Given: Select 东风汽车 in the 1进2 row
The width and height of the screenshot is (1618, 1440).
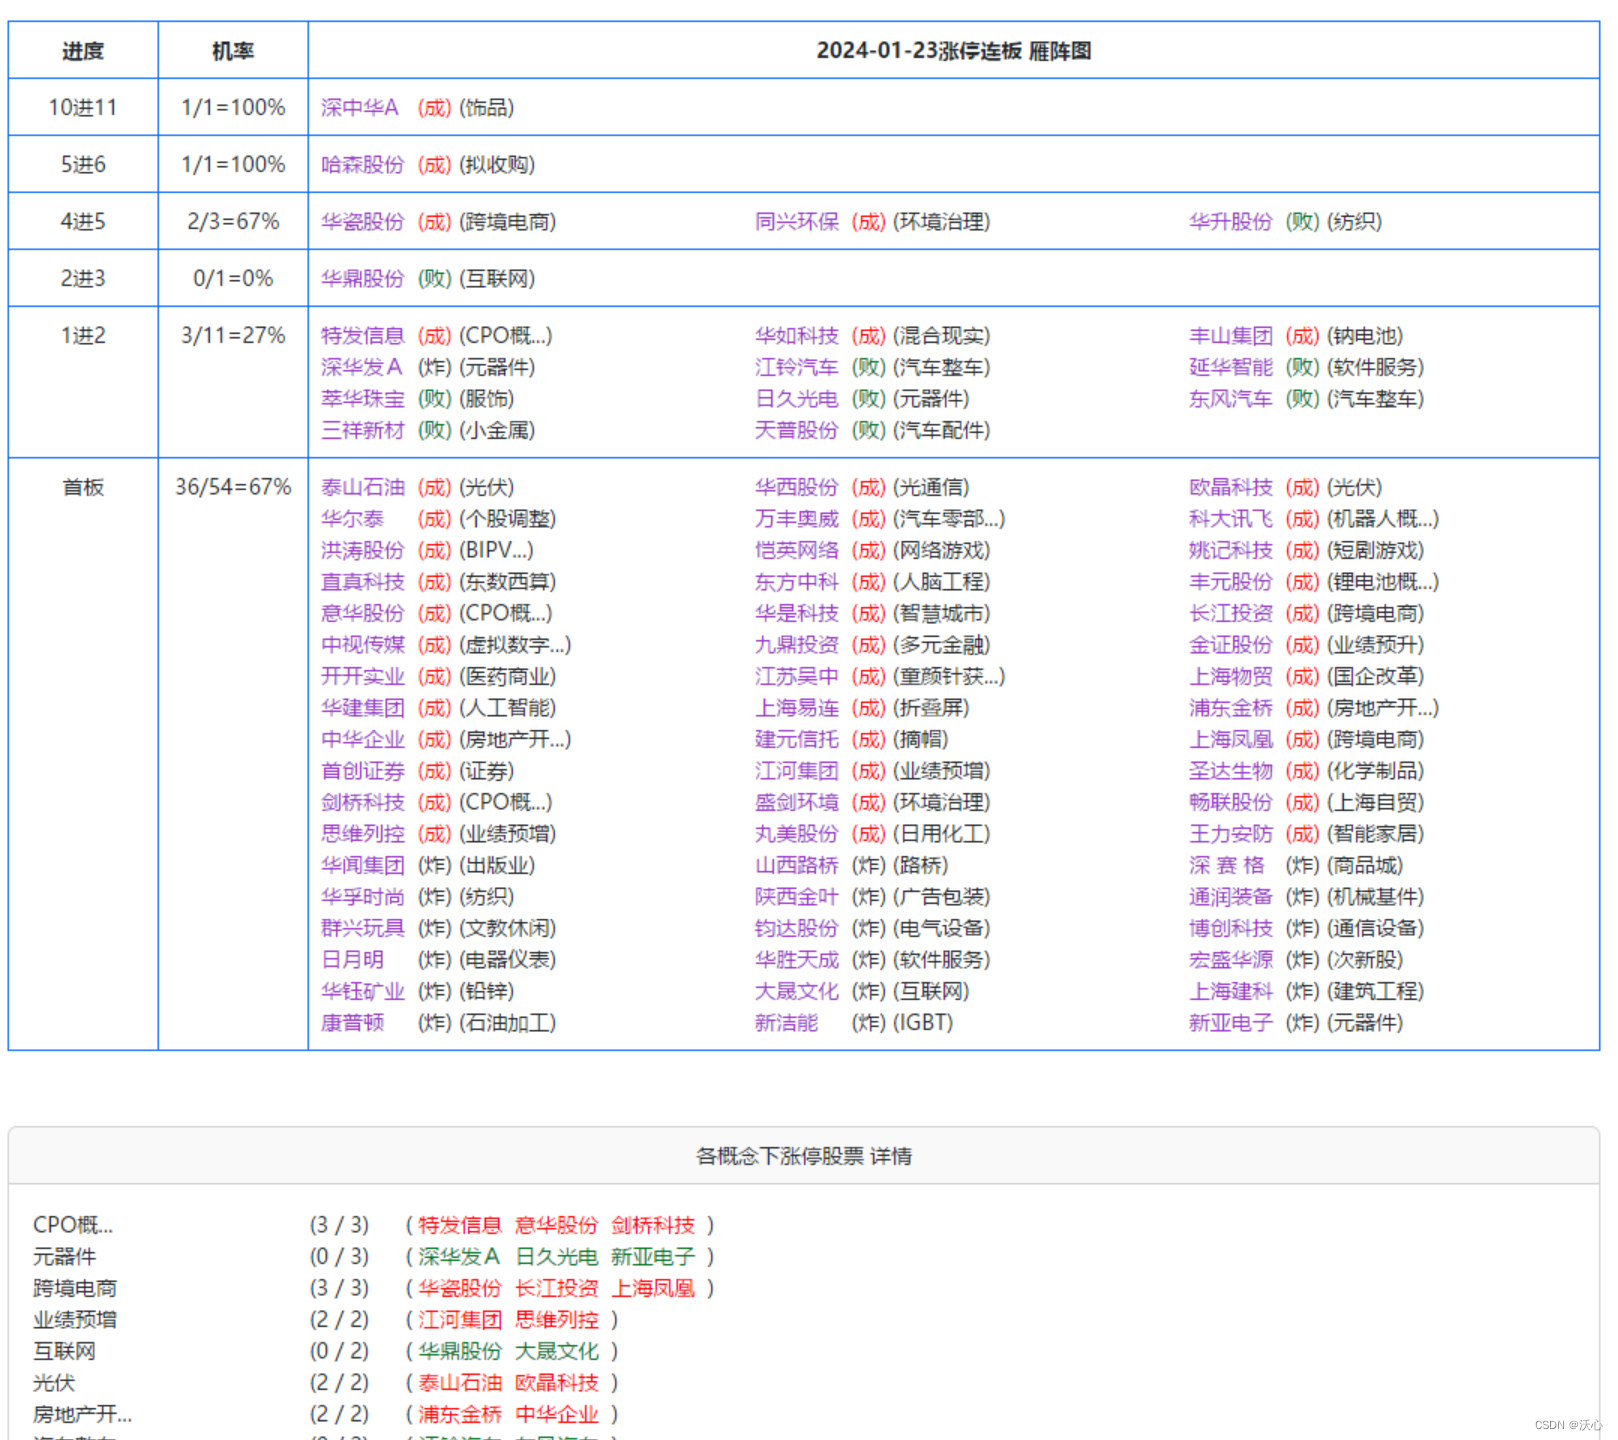Looking at the screenshot, I should click(1231, 399).
